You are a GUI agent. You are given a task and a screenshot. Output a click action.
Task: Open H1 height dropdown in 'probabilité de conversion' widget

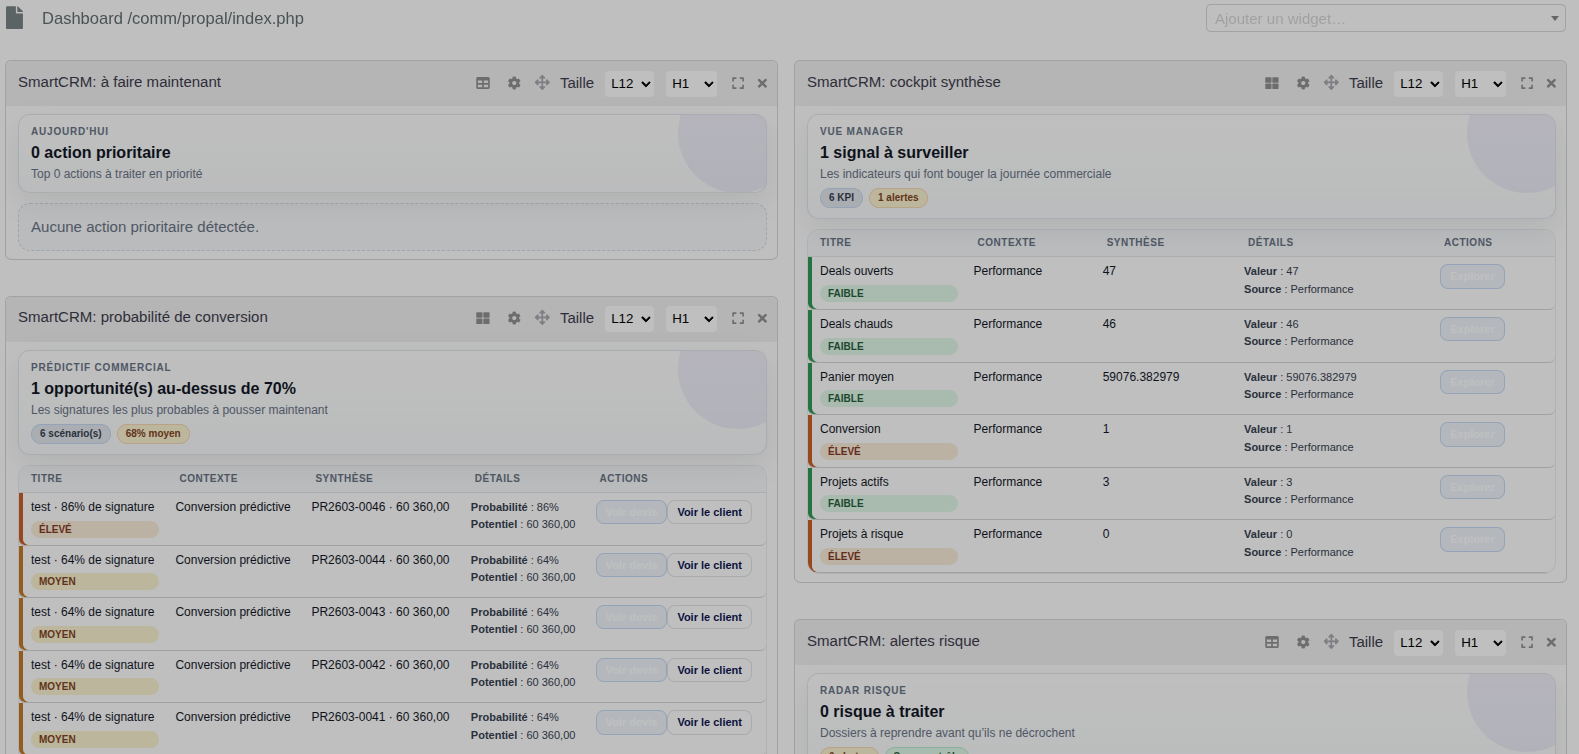691,318
